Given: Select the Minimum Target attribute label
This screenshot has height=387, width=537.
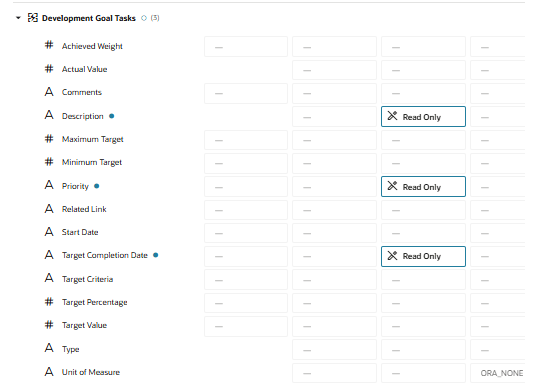Looking at the screenshot, I should point(92,162).
